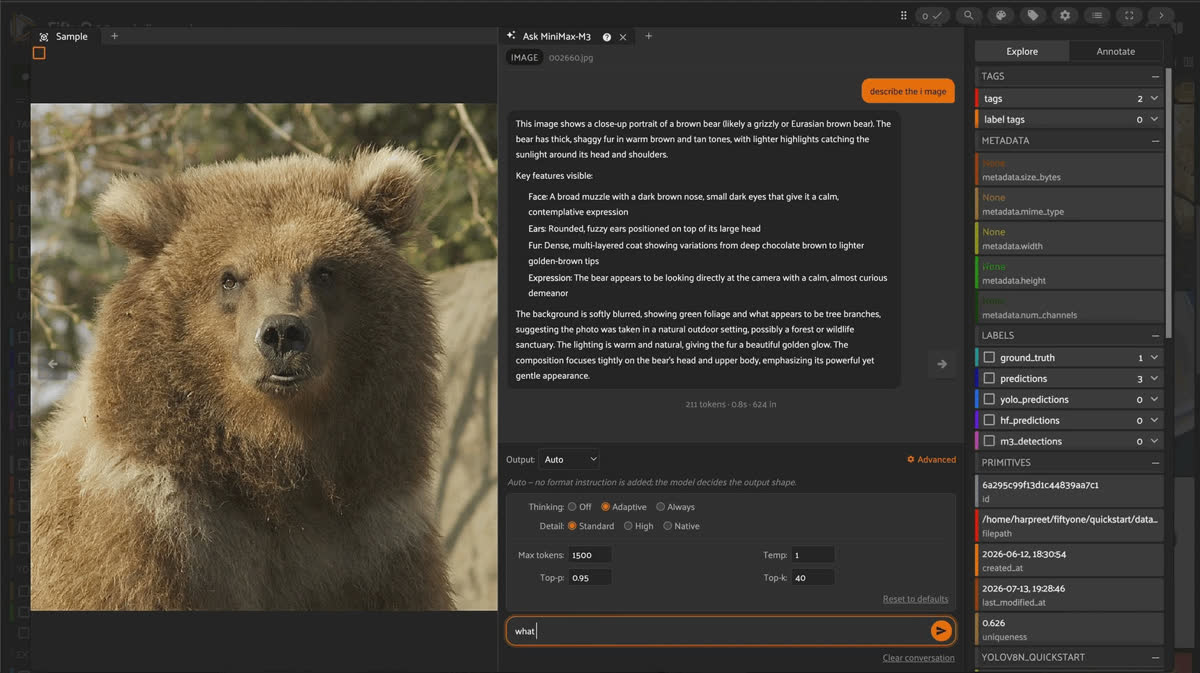Collapse the LABELS section with minus icon
Image resolution: width=1200 pixels, height=673 pixels.
(1155, 335)
